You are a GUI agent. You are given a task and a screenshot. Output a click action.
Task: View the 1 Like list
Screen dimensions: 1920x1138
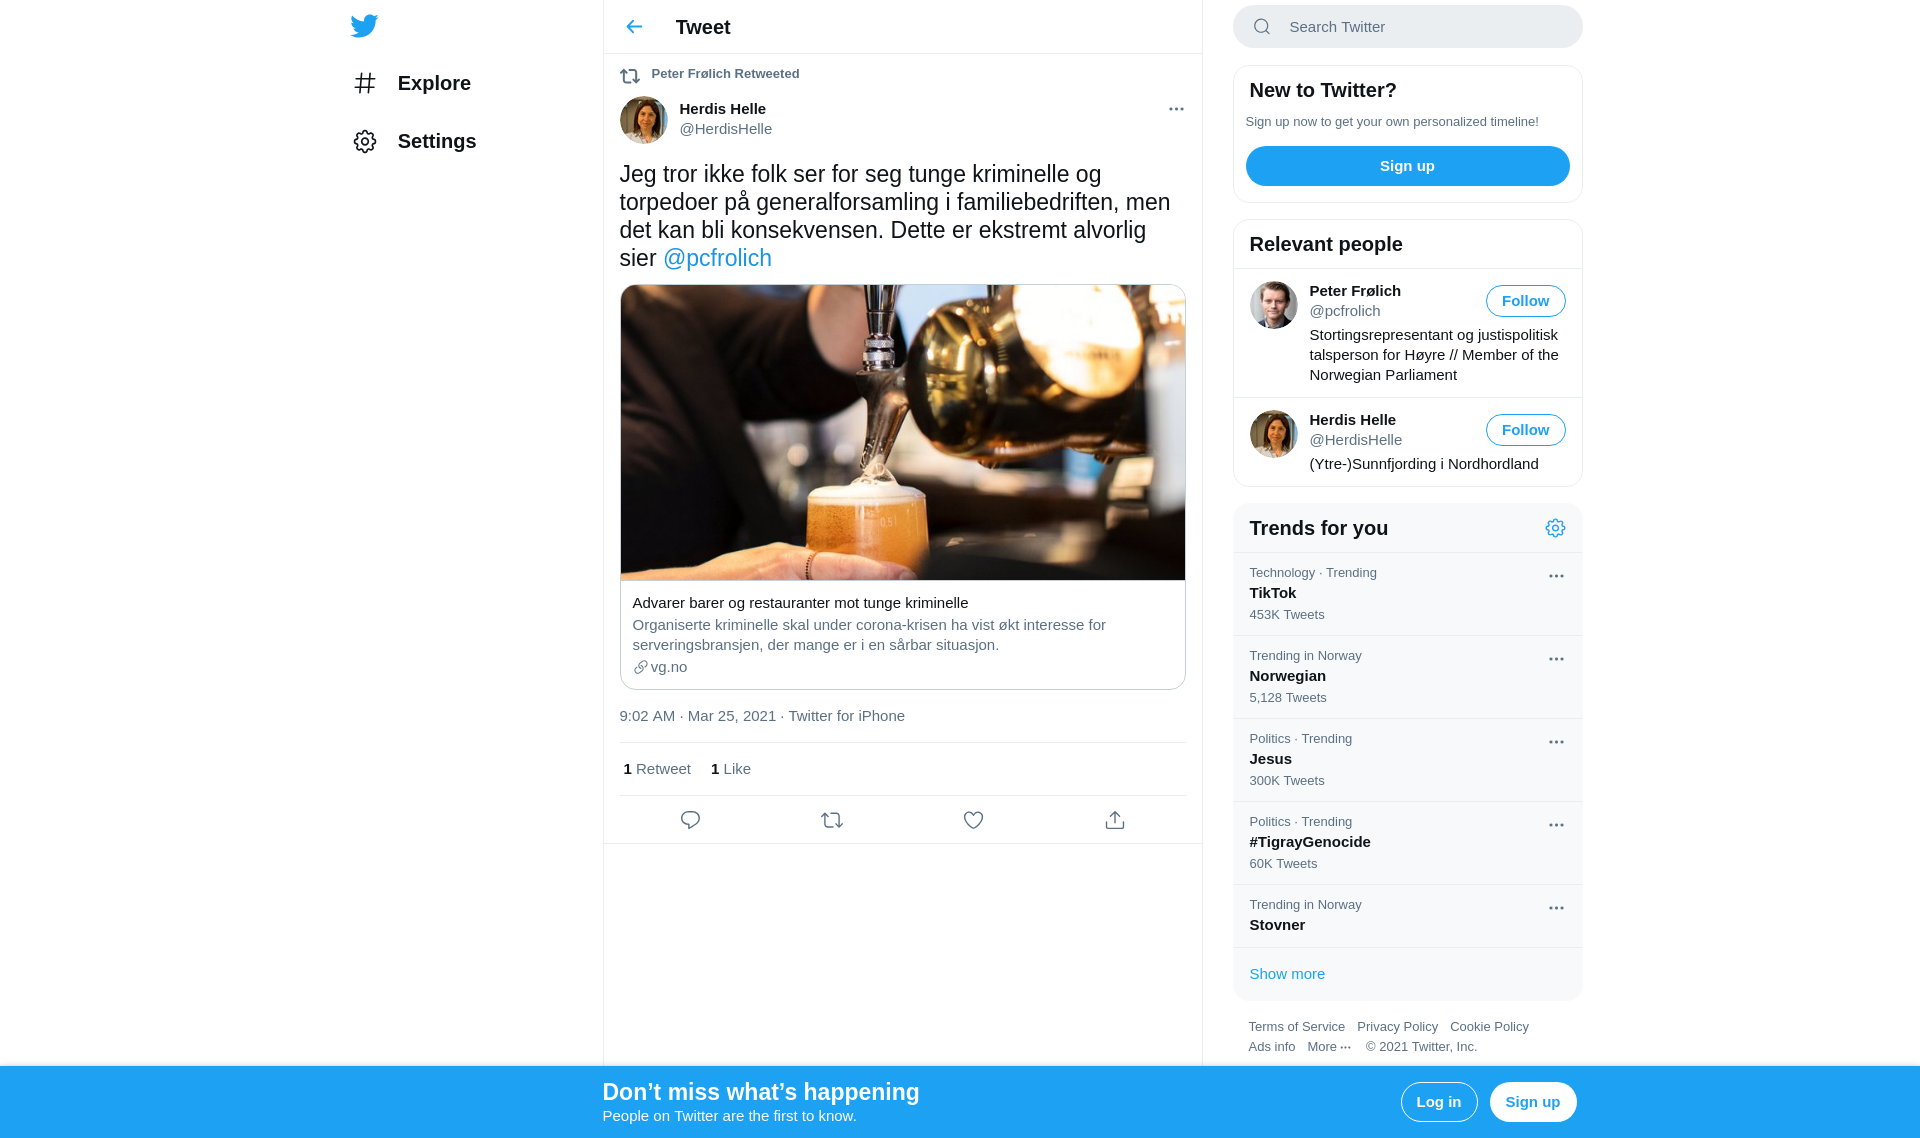point(730,769)
